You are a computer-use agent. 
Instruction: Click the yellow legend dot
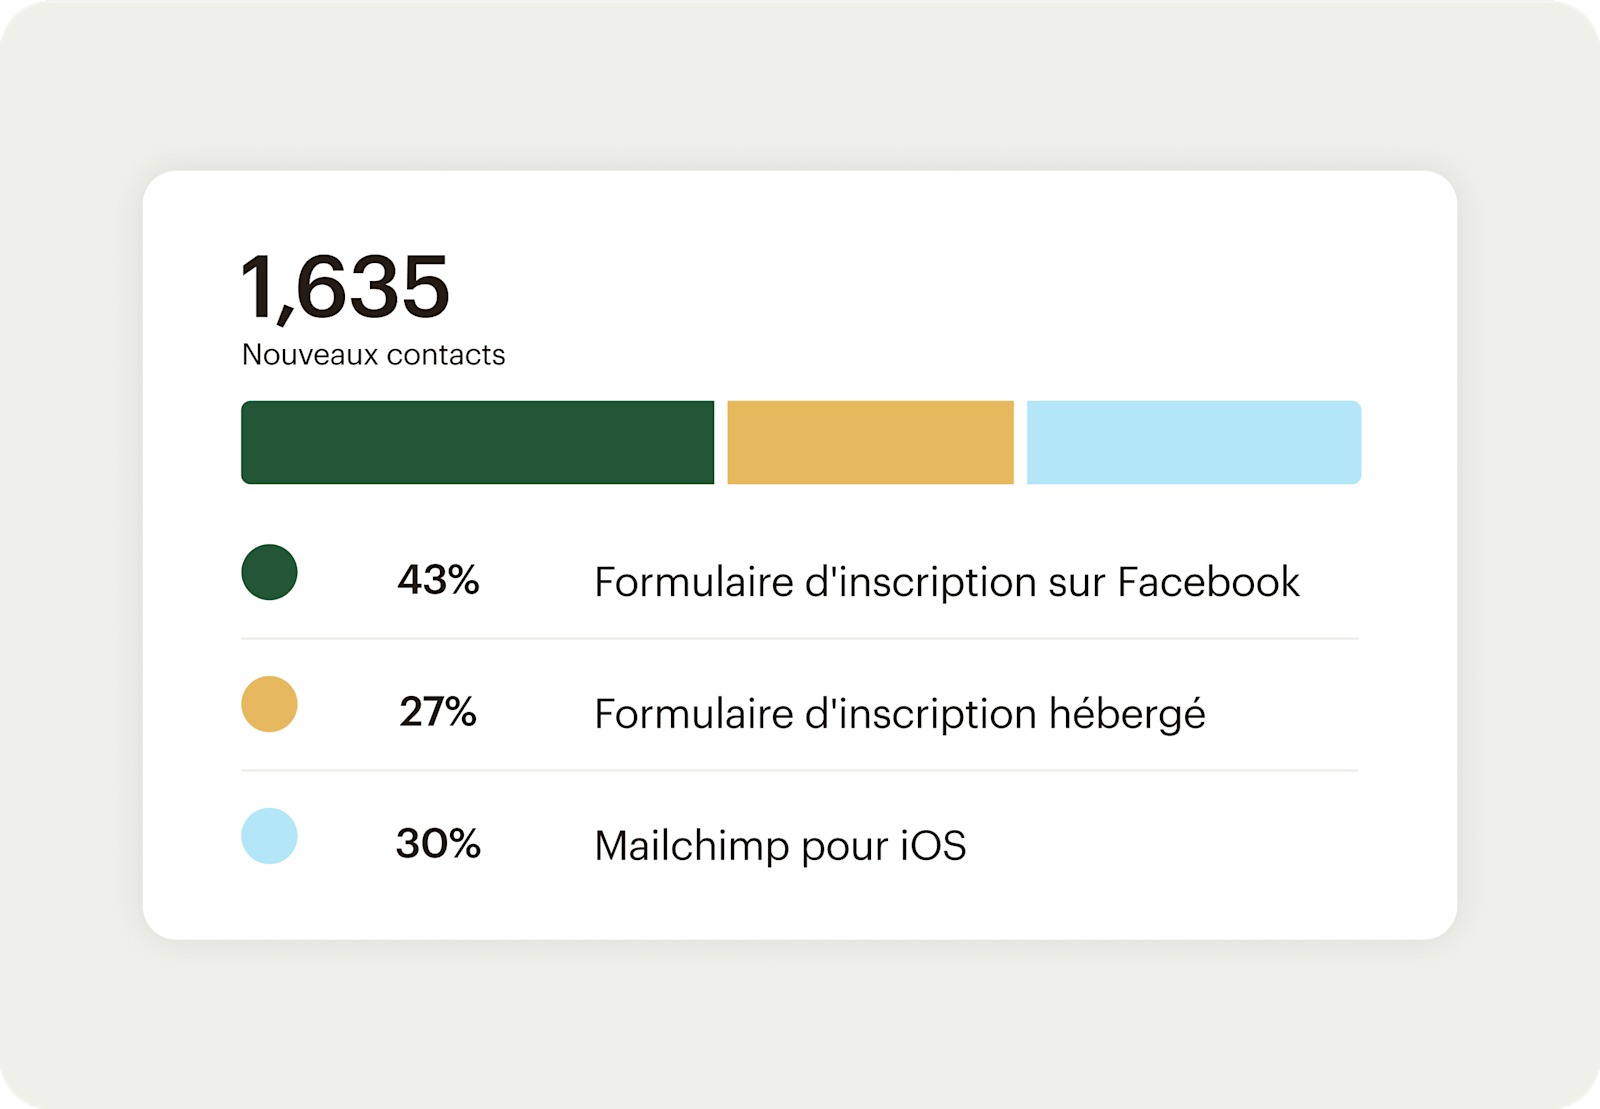tap(269, 704)
